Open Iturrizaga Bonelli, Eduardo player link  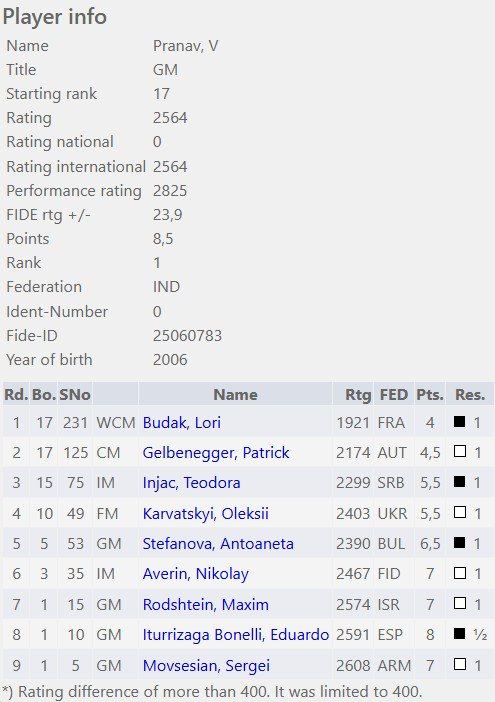click(x=236, y=635)
